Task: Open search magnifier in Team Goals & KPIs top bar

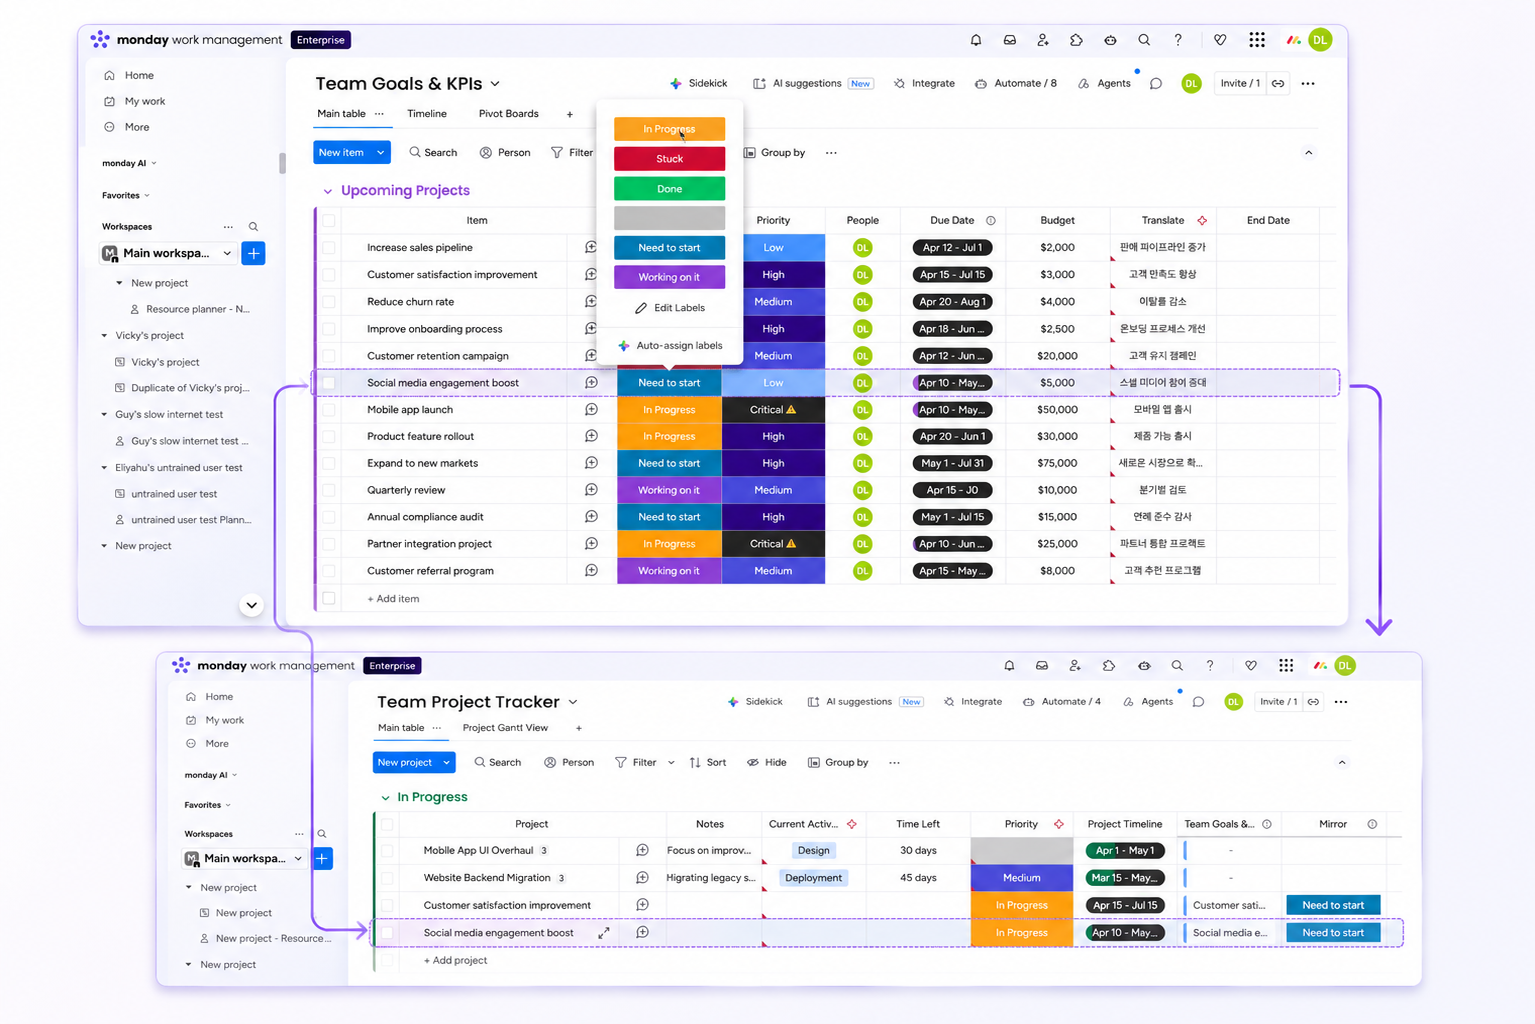Action: click(x=1144, y=40)
